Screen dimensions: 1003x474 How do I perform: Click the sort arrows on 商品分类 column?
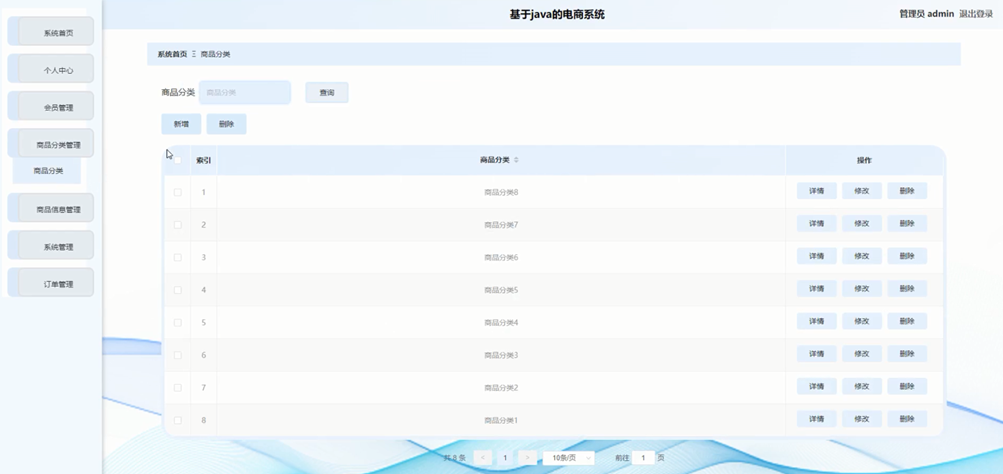tap(516, 160)
